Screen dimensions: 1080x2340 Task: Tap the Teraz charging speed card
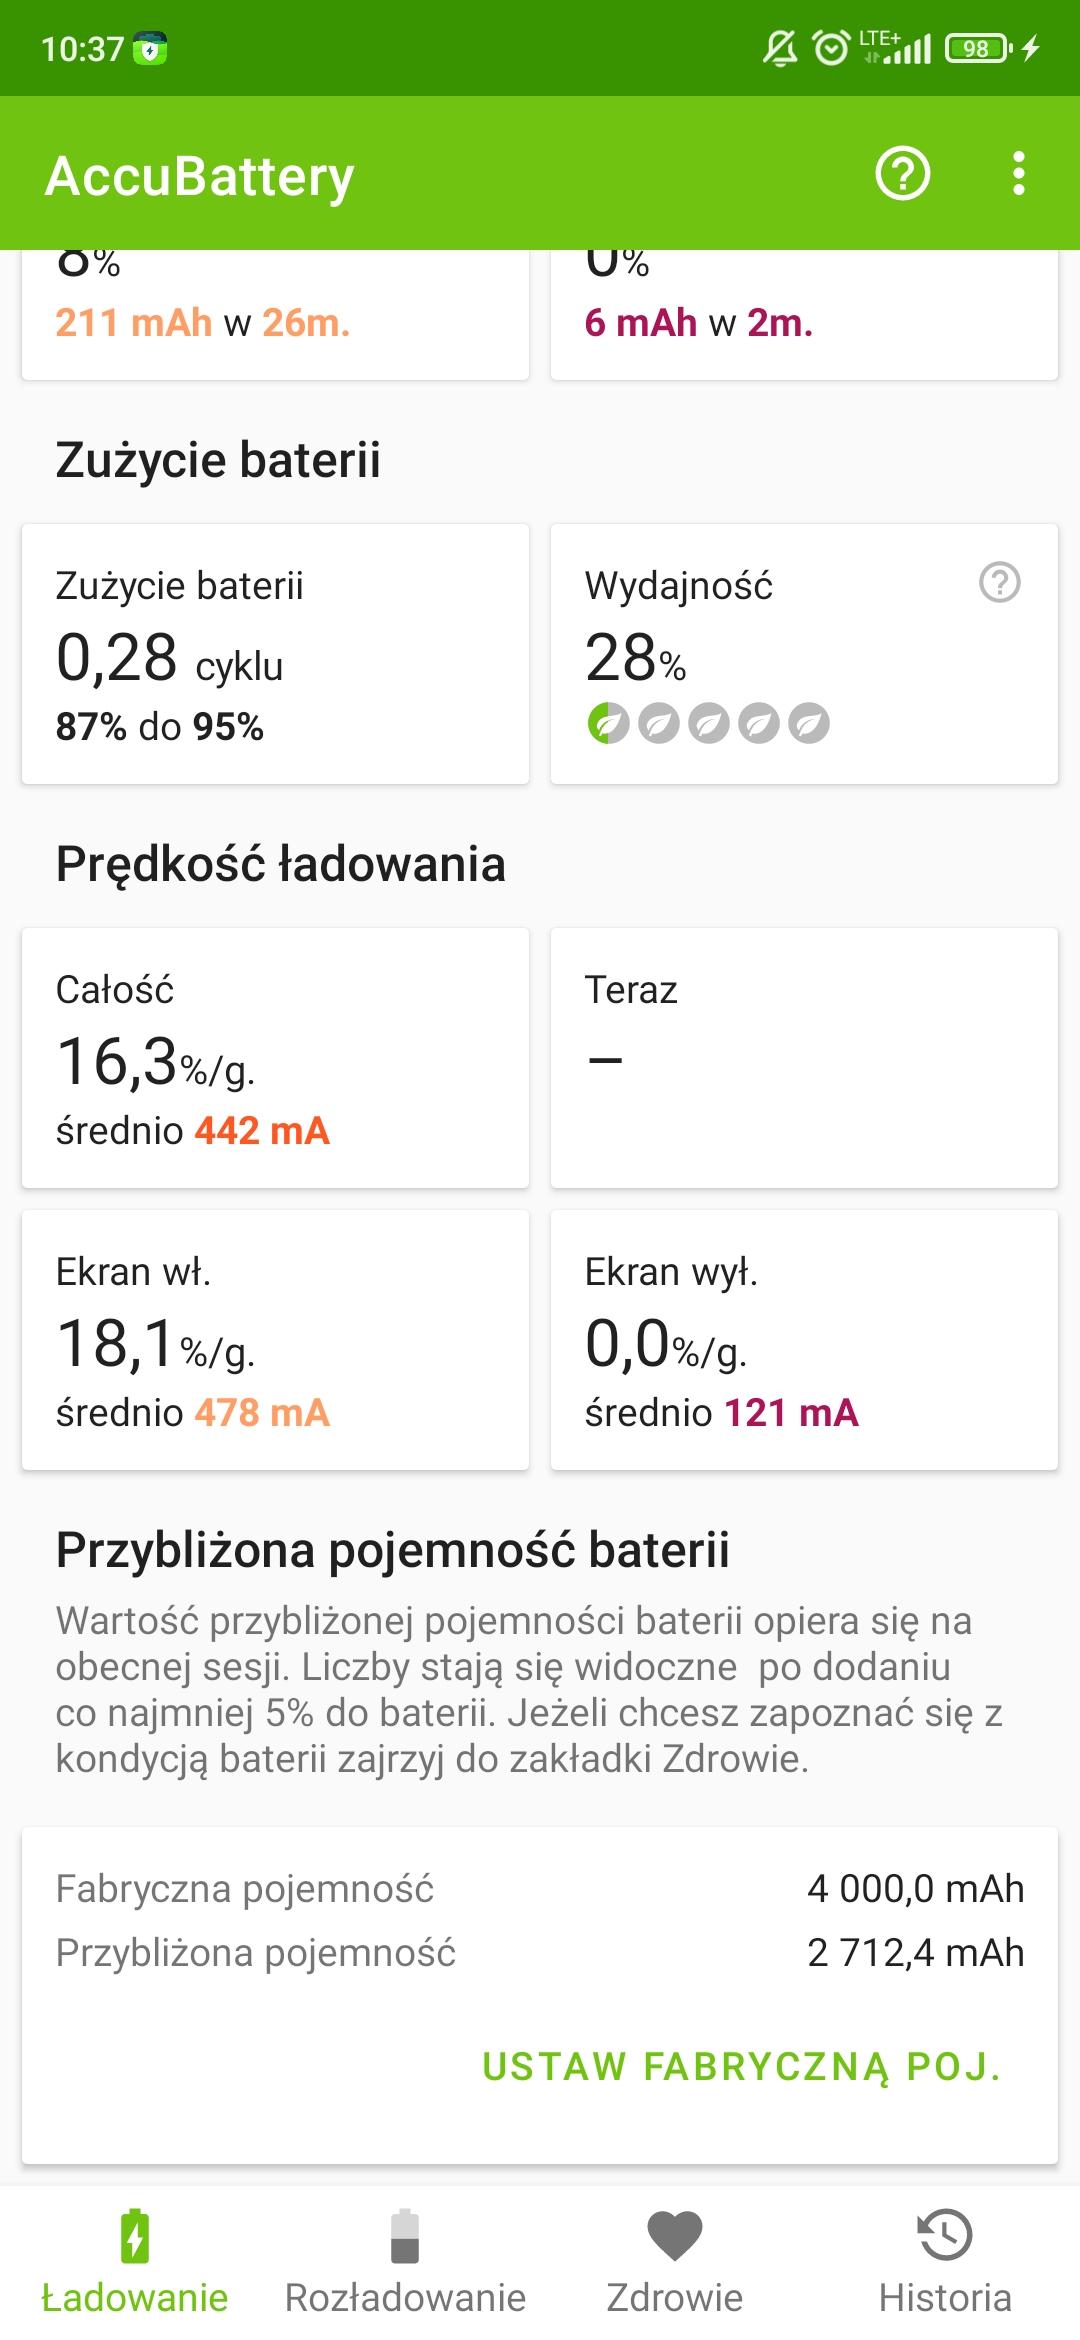(x=804, y=1058)
